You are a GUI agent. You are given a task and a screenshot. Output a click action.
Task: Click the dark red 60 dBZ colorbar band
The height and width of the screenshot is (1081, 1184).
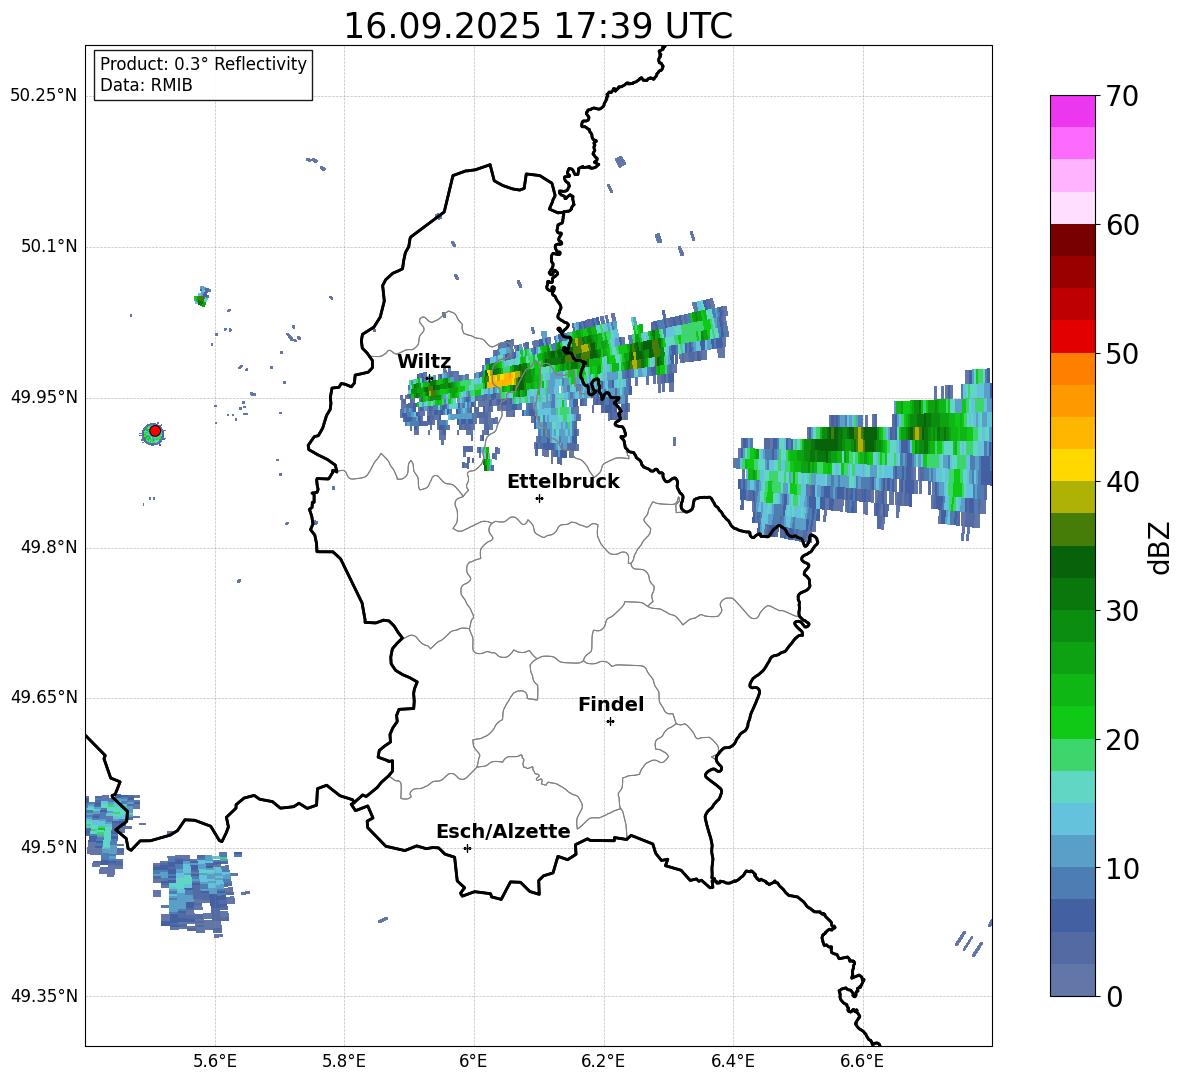[1072, 240]
